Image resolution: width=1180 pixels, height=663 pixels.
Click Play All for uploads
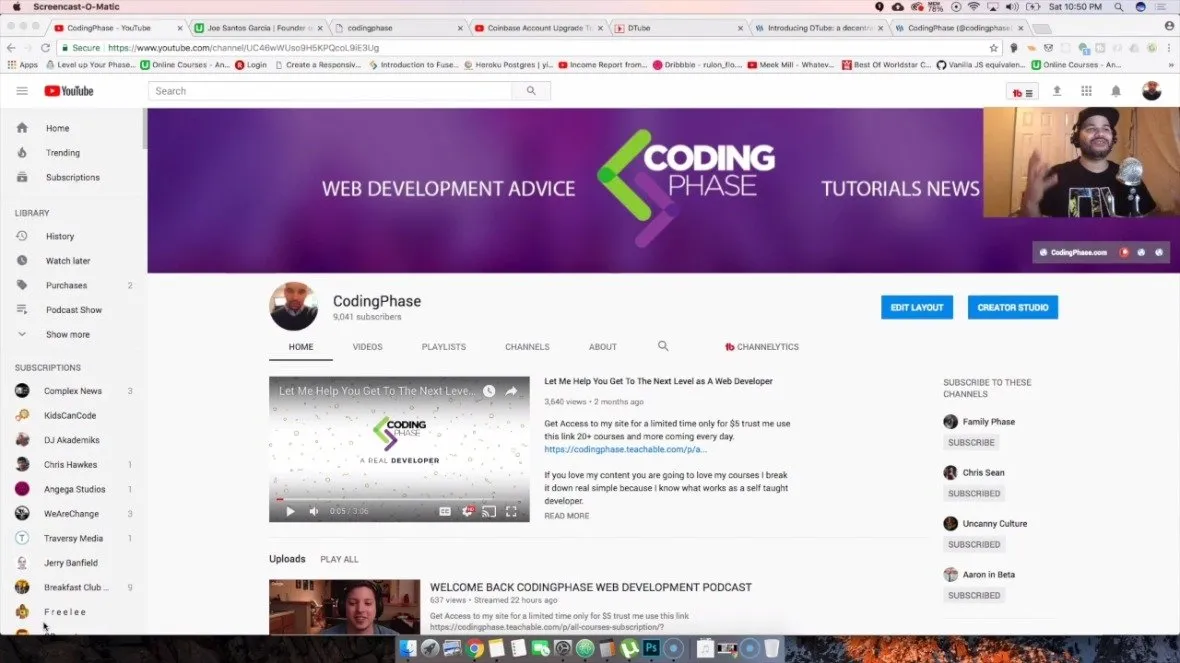[339, 560]
